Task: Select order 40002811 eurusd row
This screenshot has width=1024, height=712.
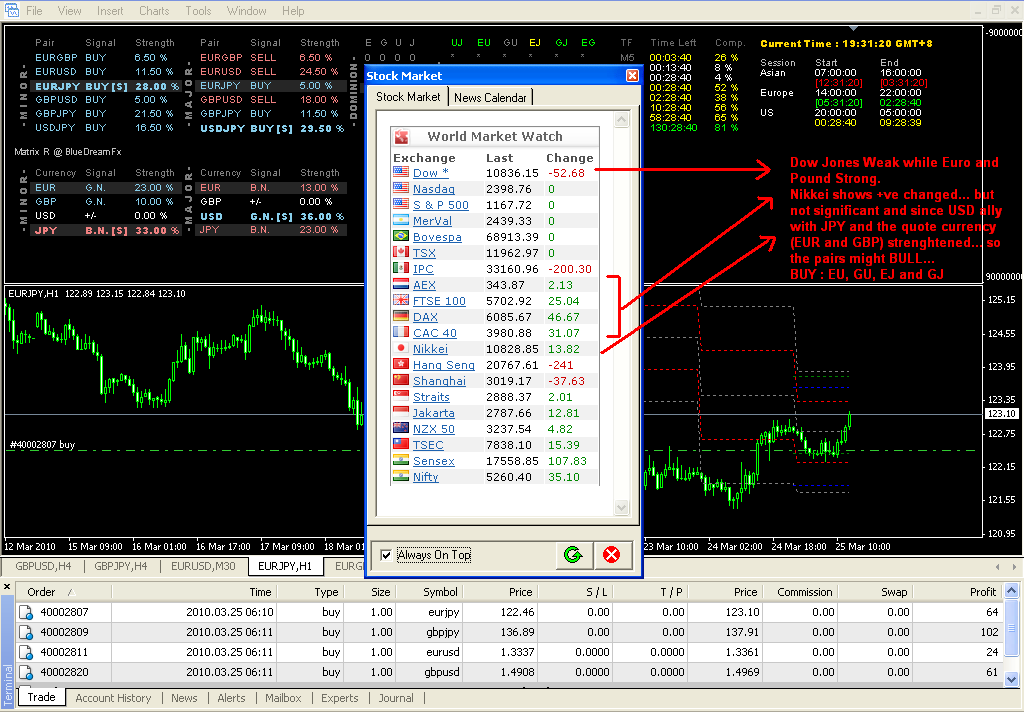Action: [x=510, y=652]
